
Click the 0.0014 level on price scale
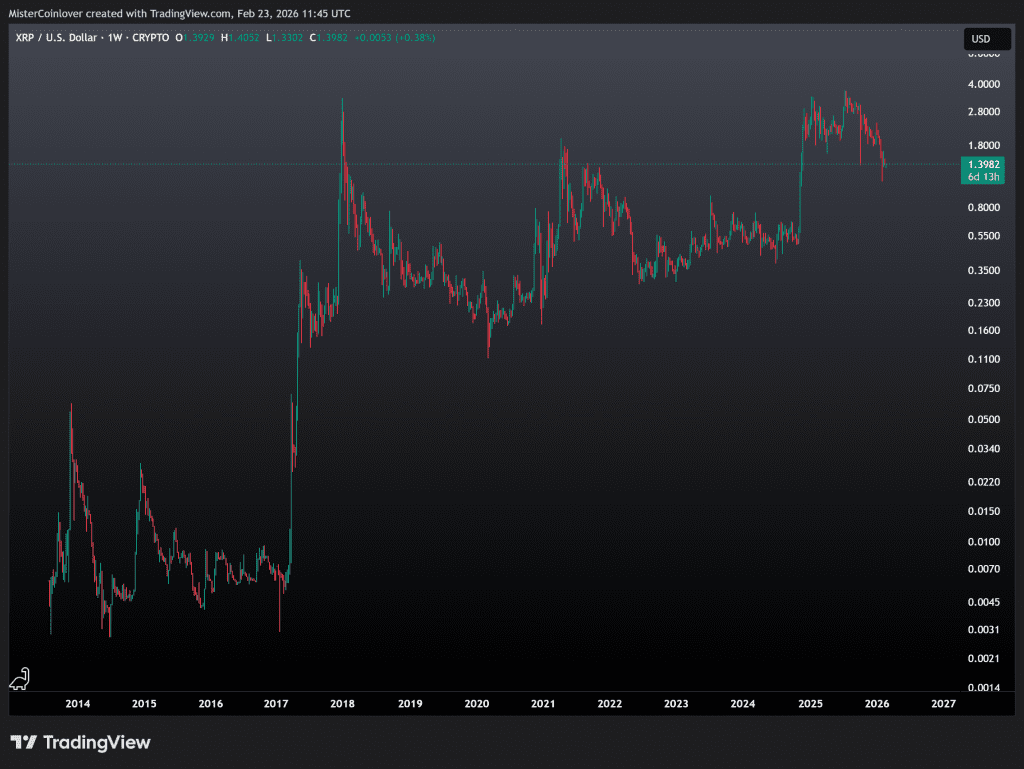pyautogui.click(x=979, y=688)
